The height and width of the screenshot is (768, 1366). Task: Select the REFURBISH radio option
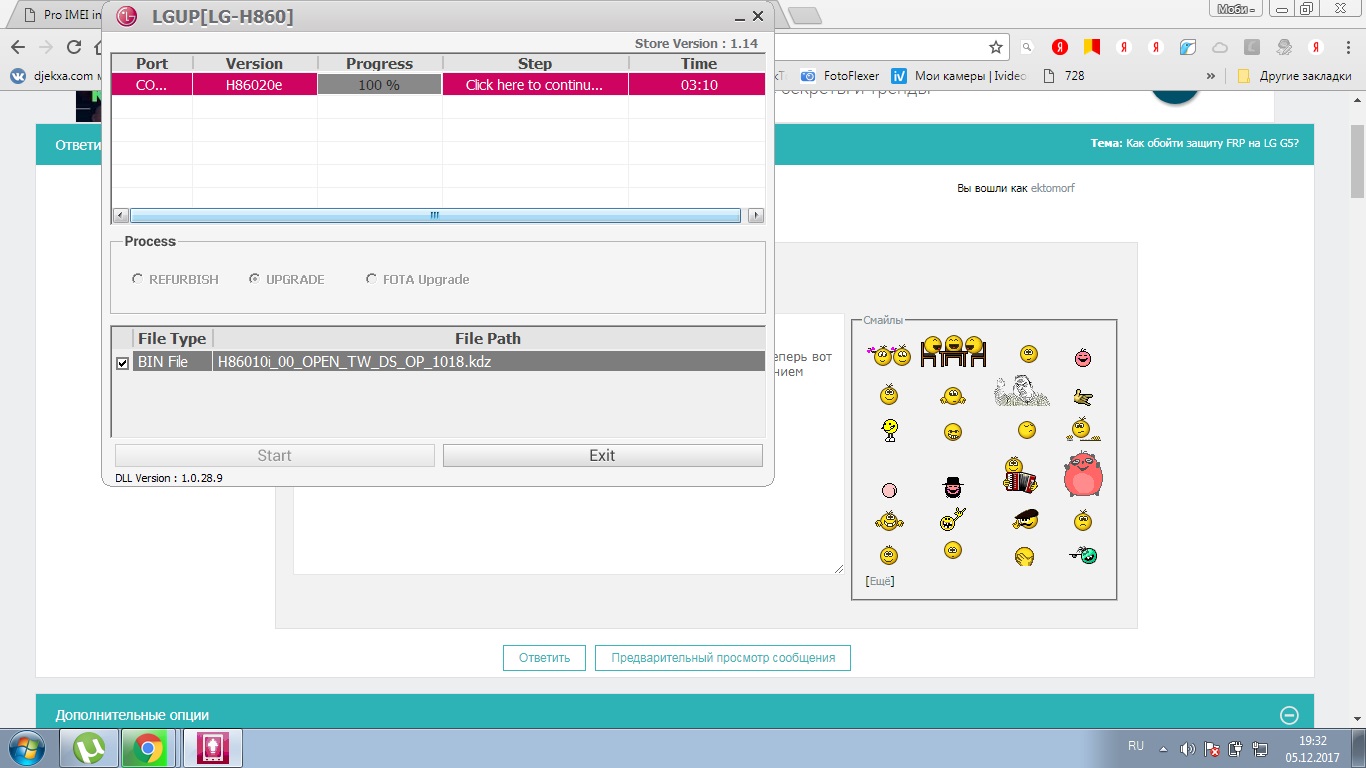[137, 279]
